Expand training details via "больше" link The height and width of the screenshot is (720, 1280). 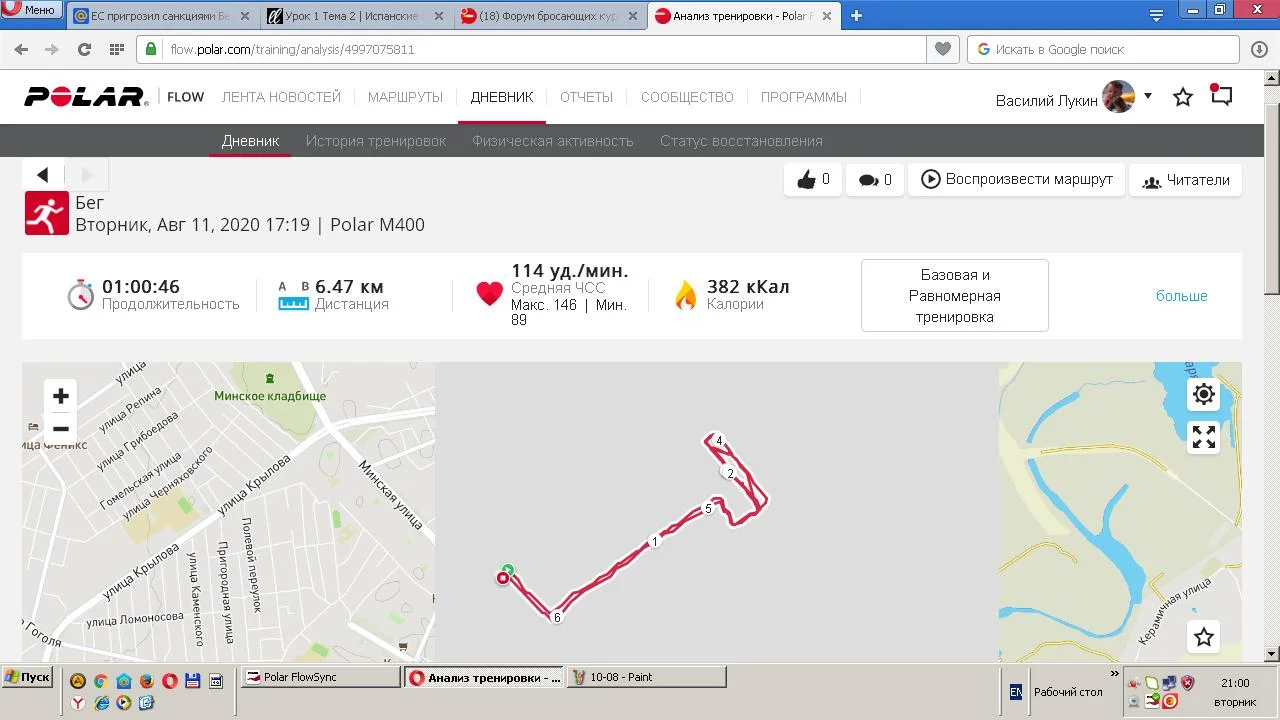1182,296
